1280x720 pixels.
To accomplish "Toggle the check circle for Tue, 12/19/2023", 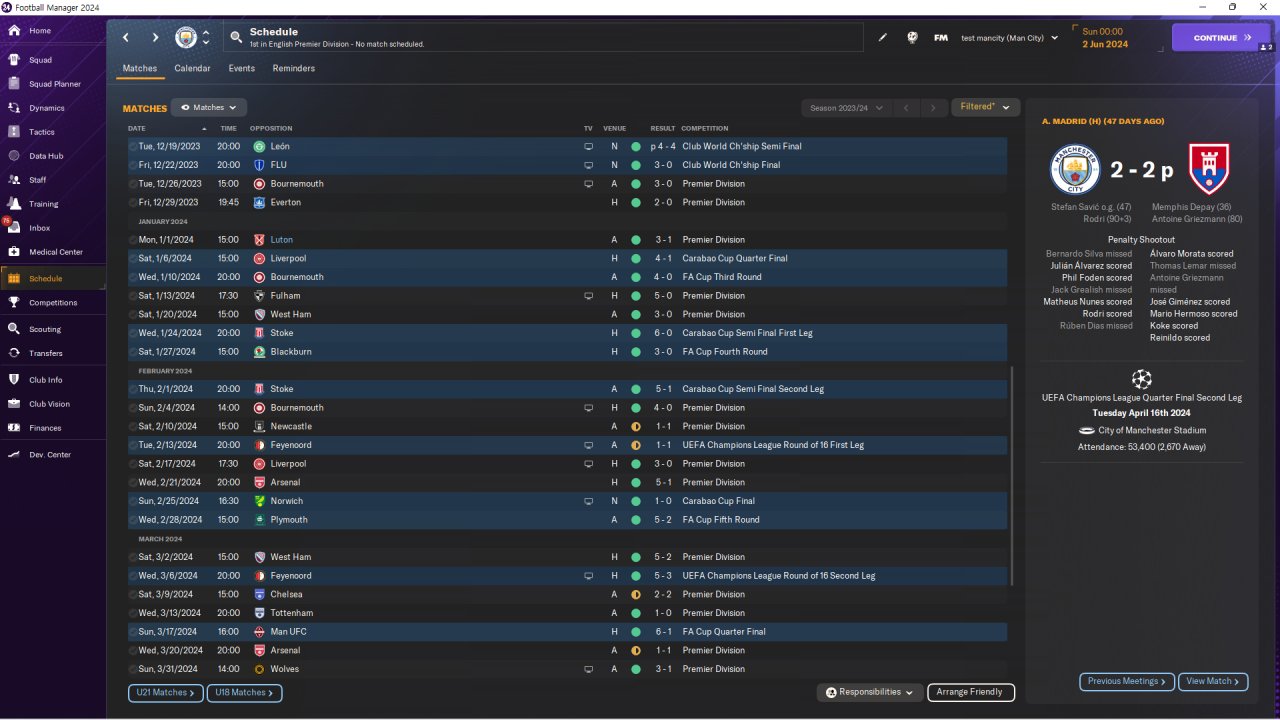I will [133, 146].
